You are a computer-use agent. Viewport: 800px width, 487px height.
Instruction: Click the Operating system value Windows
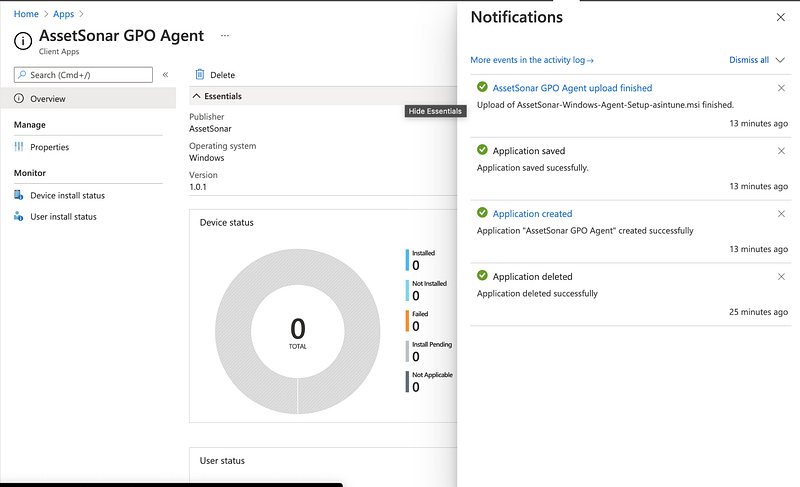click(x=207, y=158)
